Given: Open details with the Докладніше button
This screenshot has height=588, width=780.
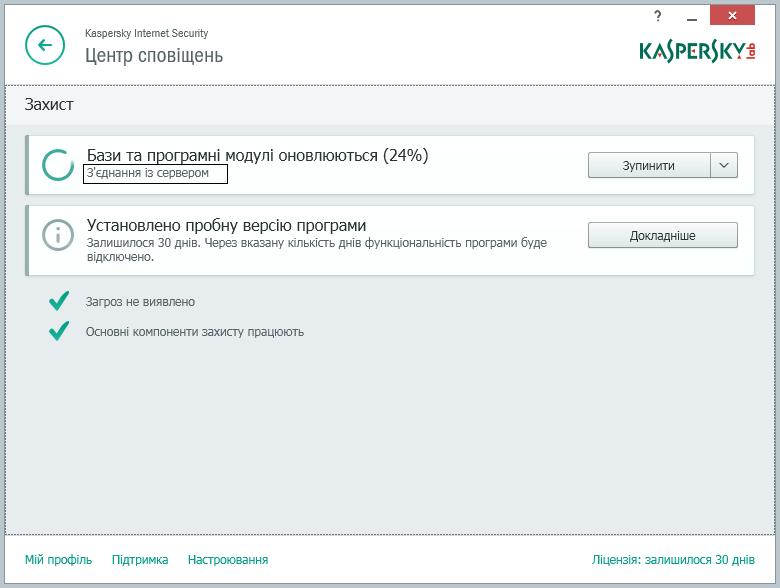Looking at the screenshot, I should [663, 235].
